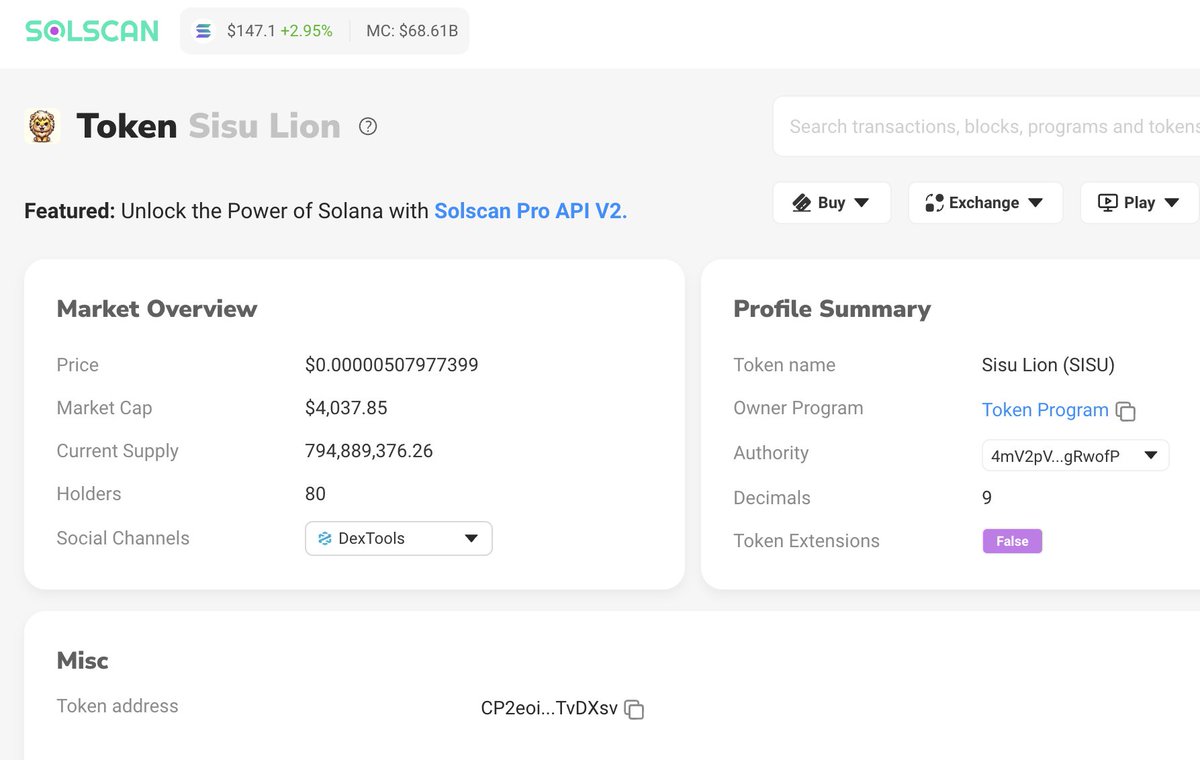Open the Token Program link
This screenshot has width=1200, height=760.
[x=1045, y=410]
